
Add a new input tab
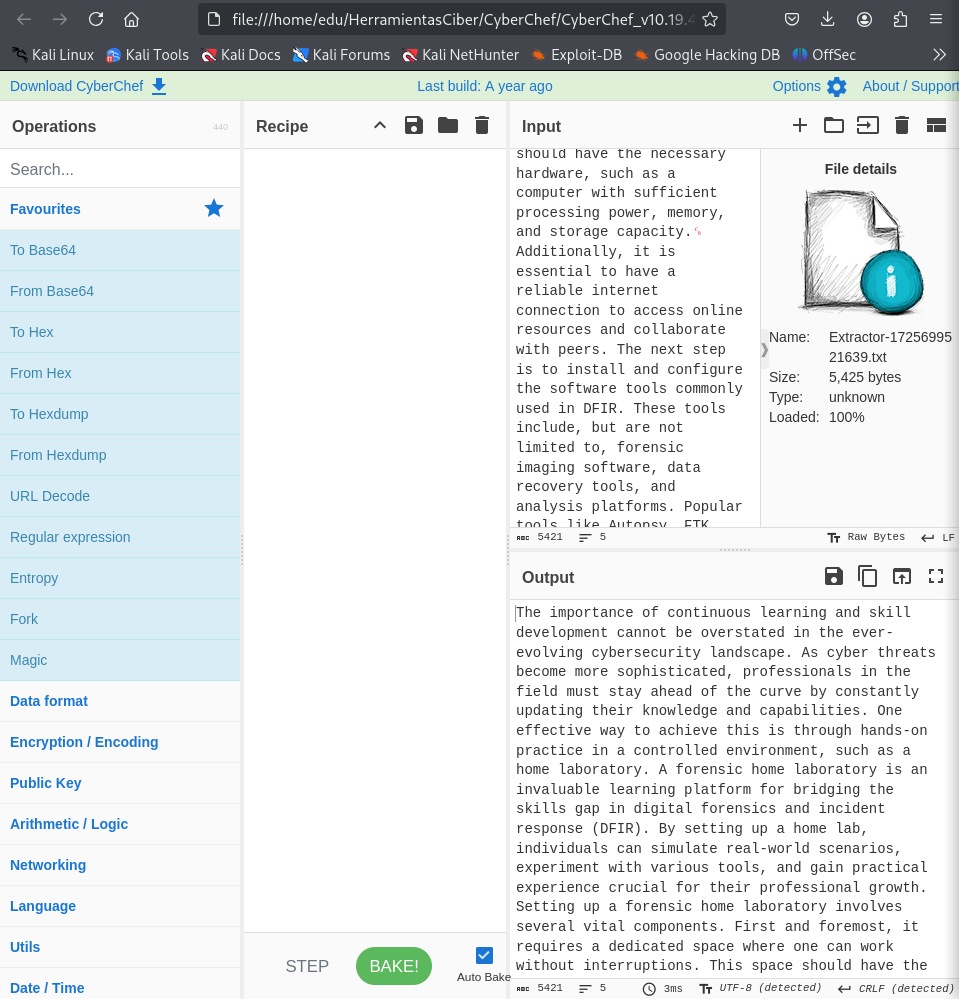tap(800, 126)
